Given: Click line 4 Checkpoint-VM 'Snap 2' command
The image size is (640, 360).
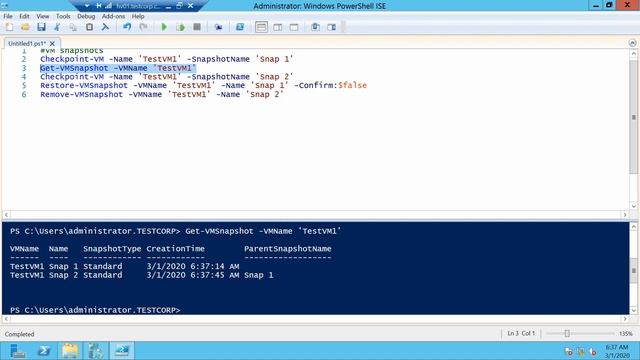Looking at the screenshot, I should (167, 77).
